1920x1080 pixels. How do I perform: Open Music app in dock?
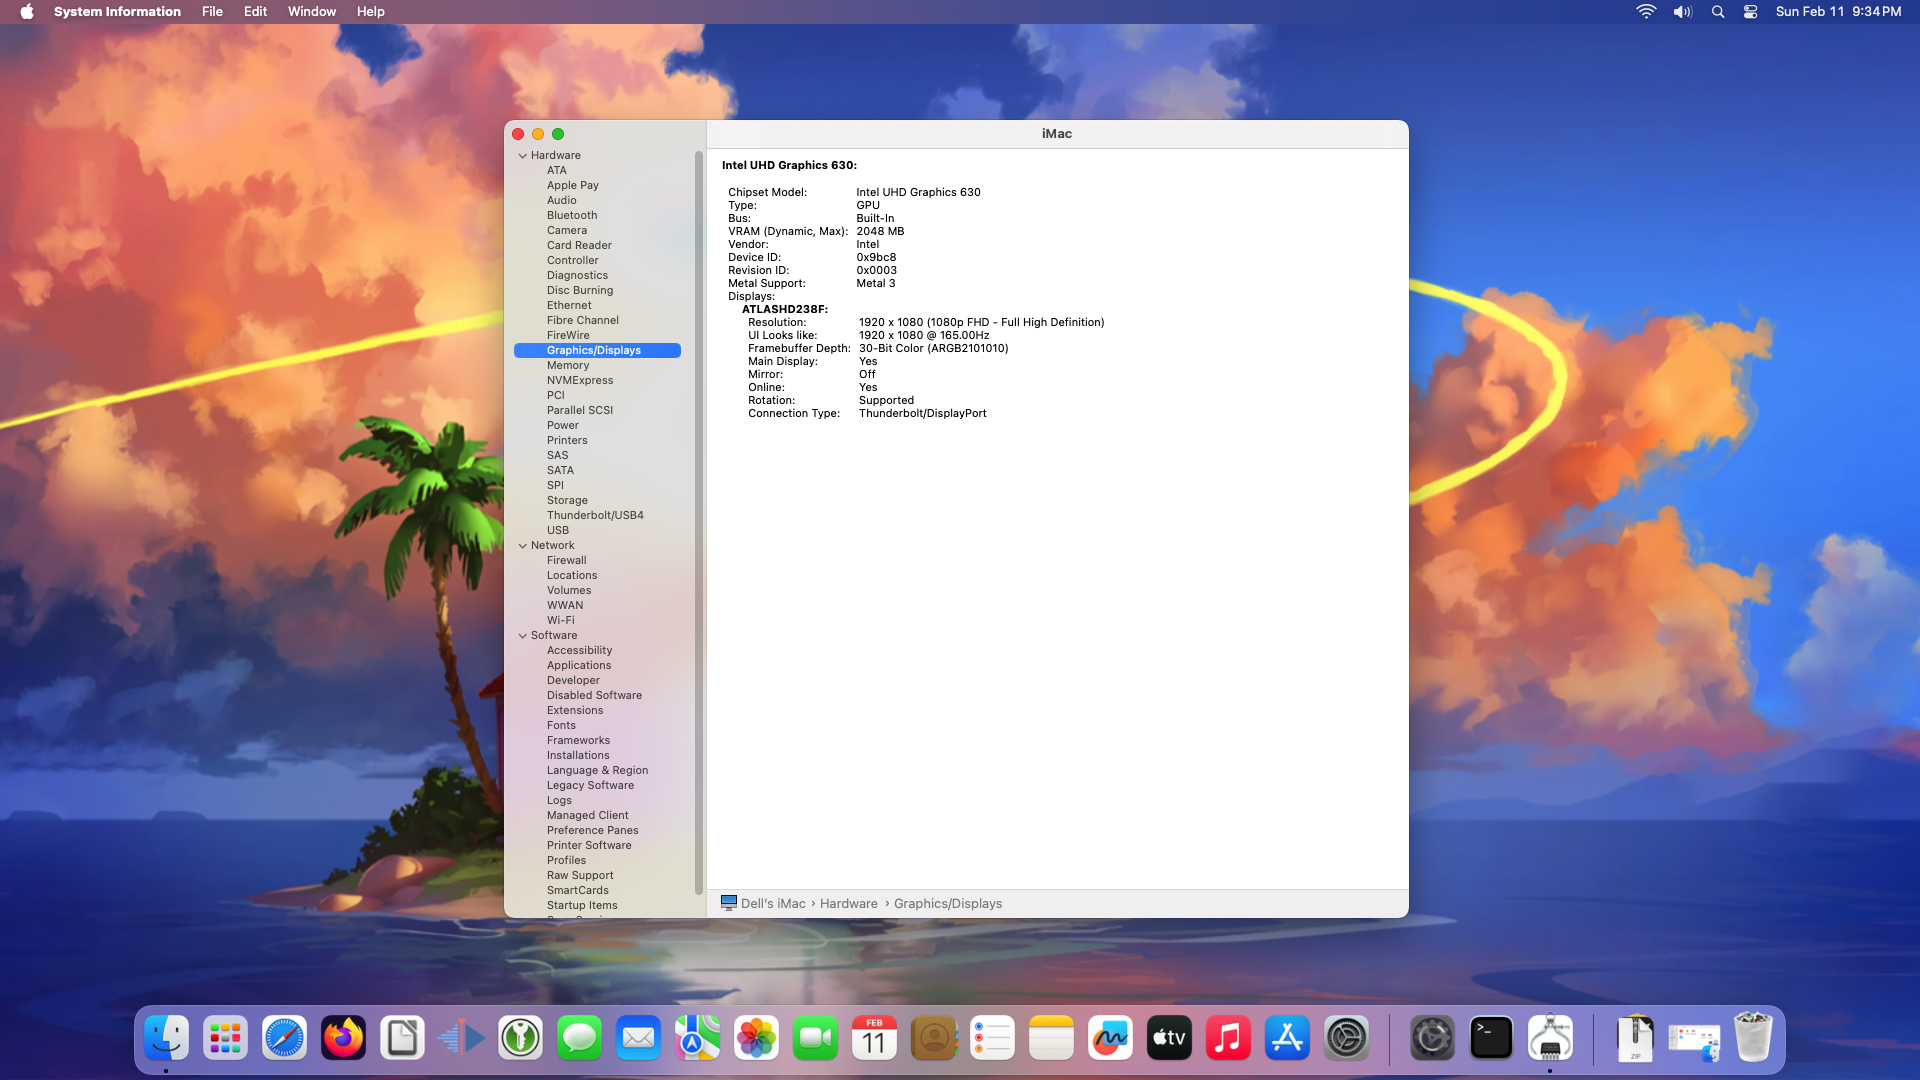coord(1228,1038)
